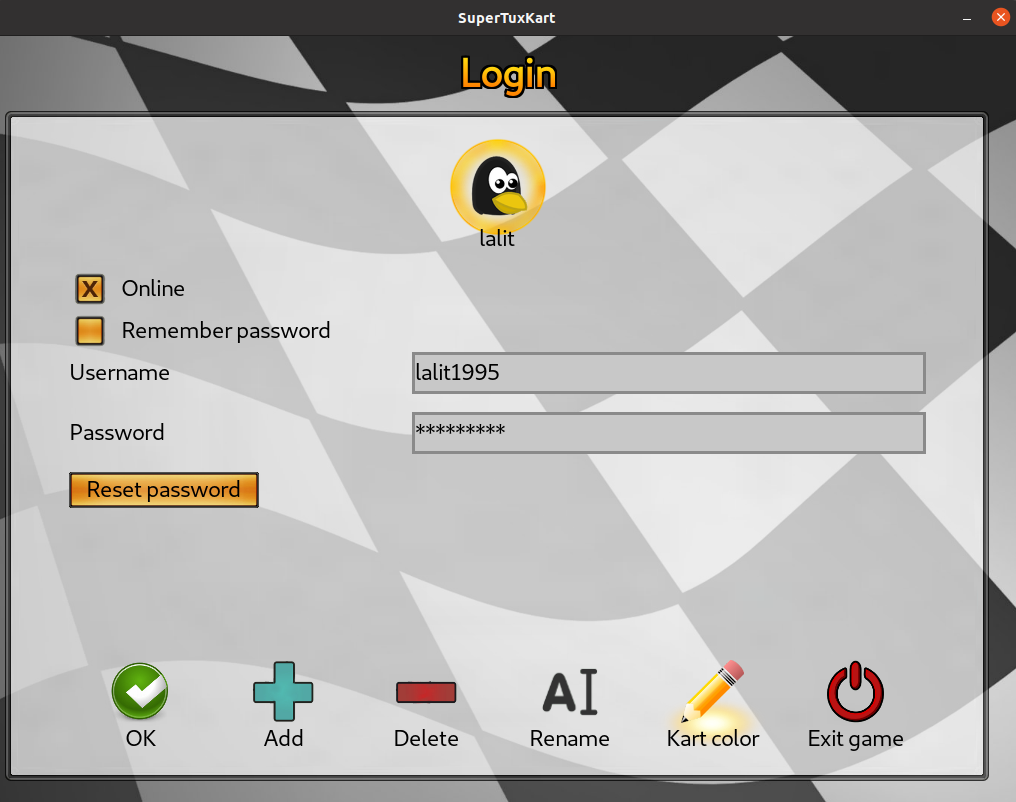Viewport: 1016px width, 802px height.
Task: Click the "lalit" player name under avatar
Action: pos(497,240)
